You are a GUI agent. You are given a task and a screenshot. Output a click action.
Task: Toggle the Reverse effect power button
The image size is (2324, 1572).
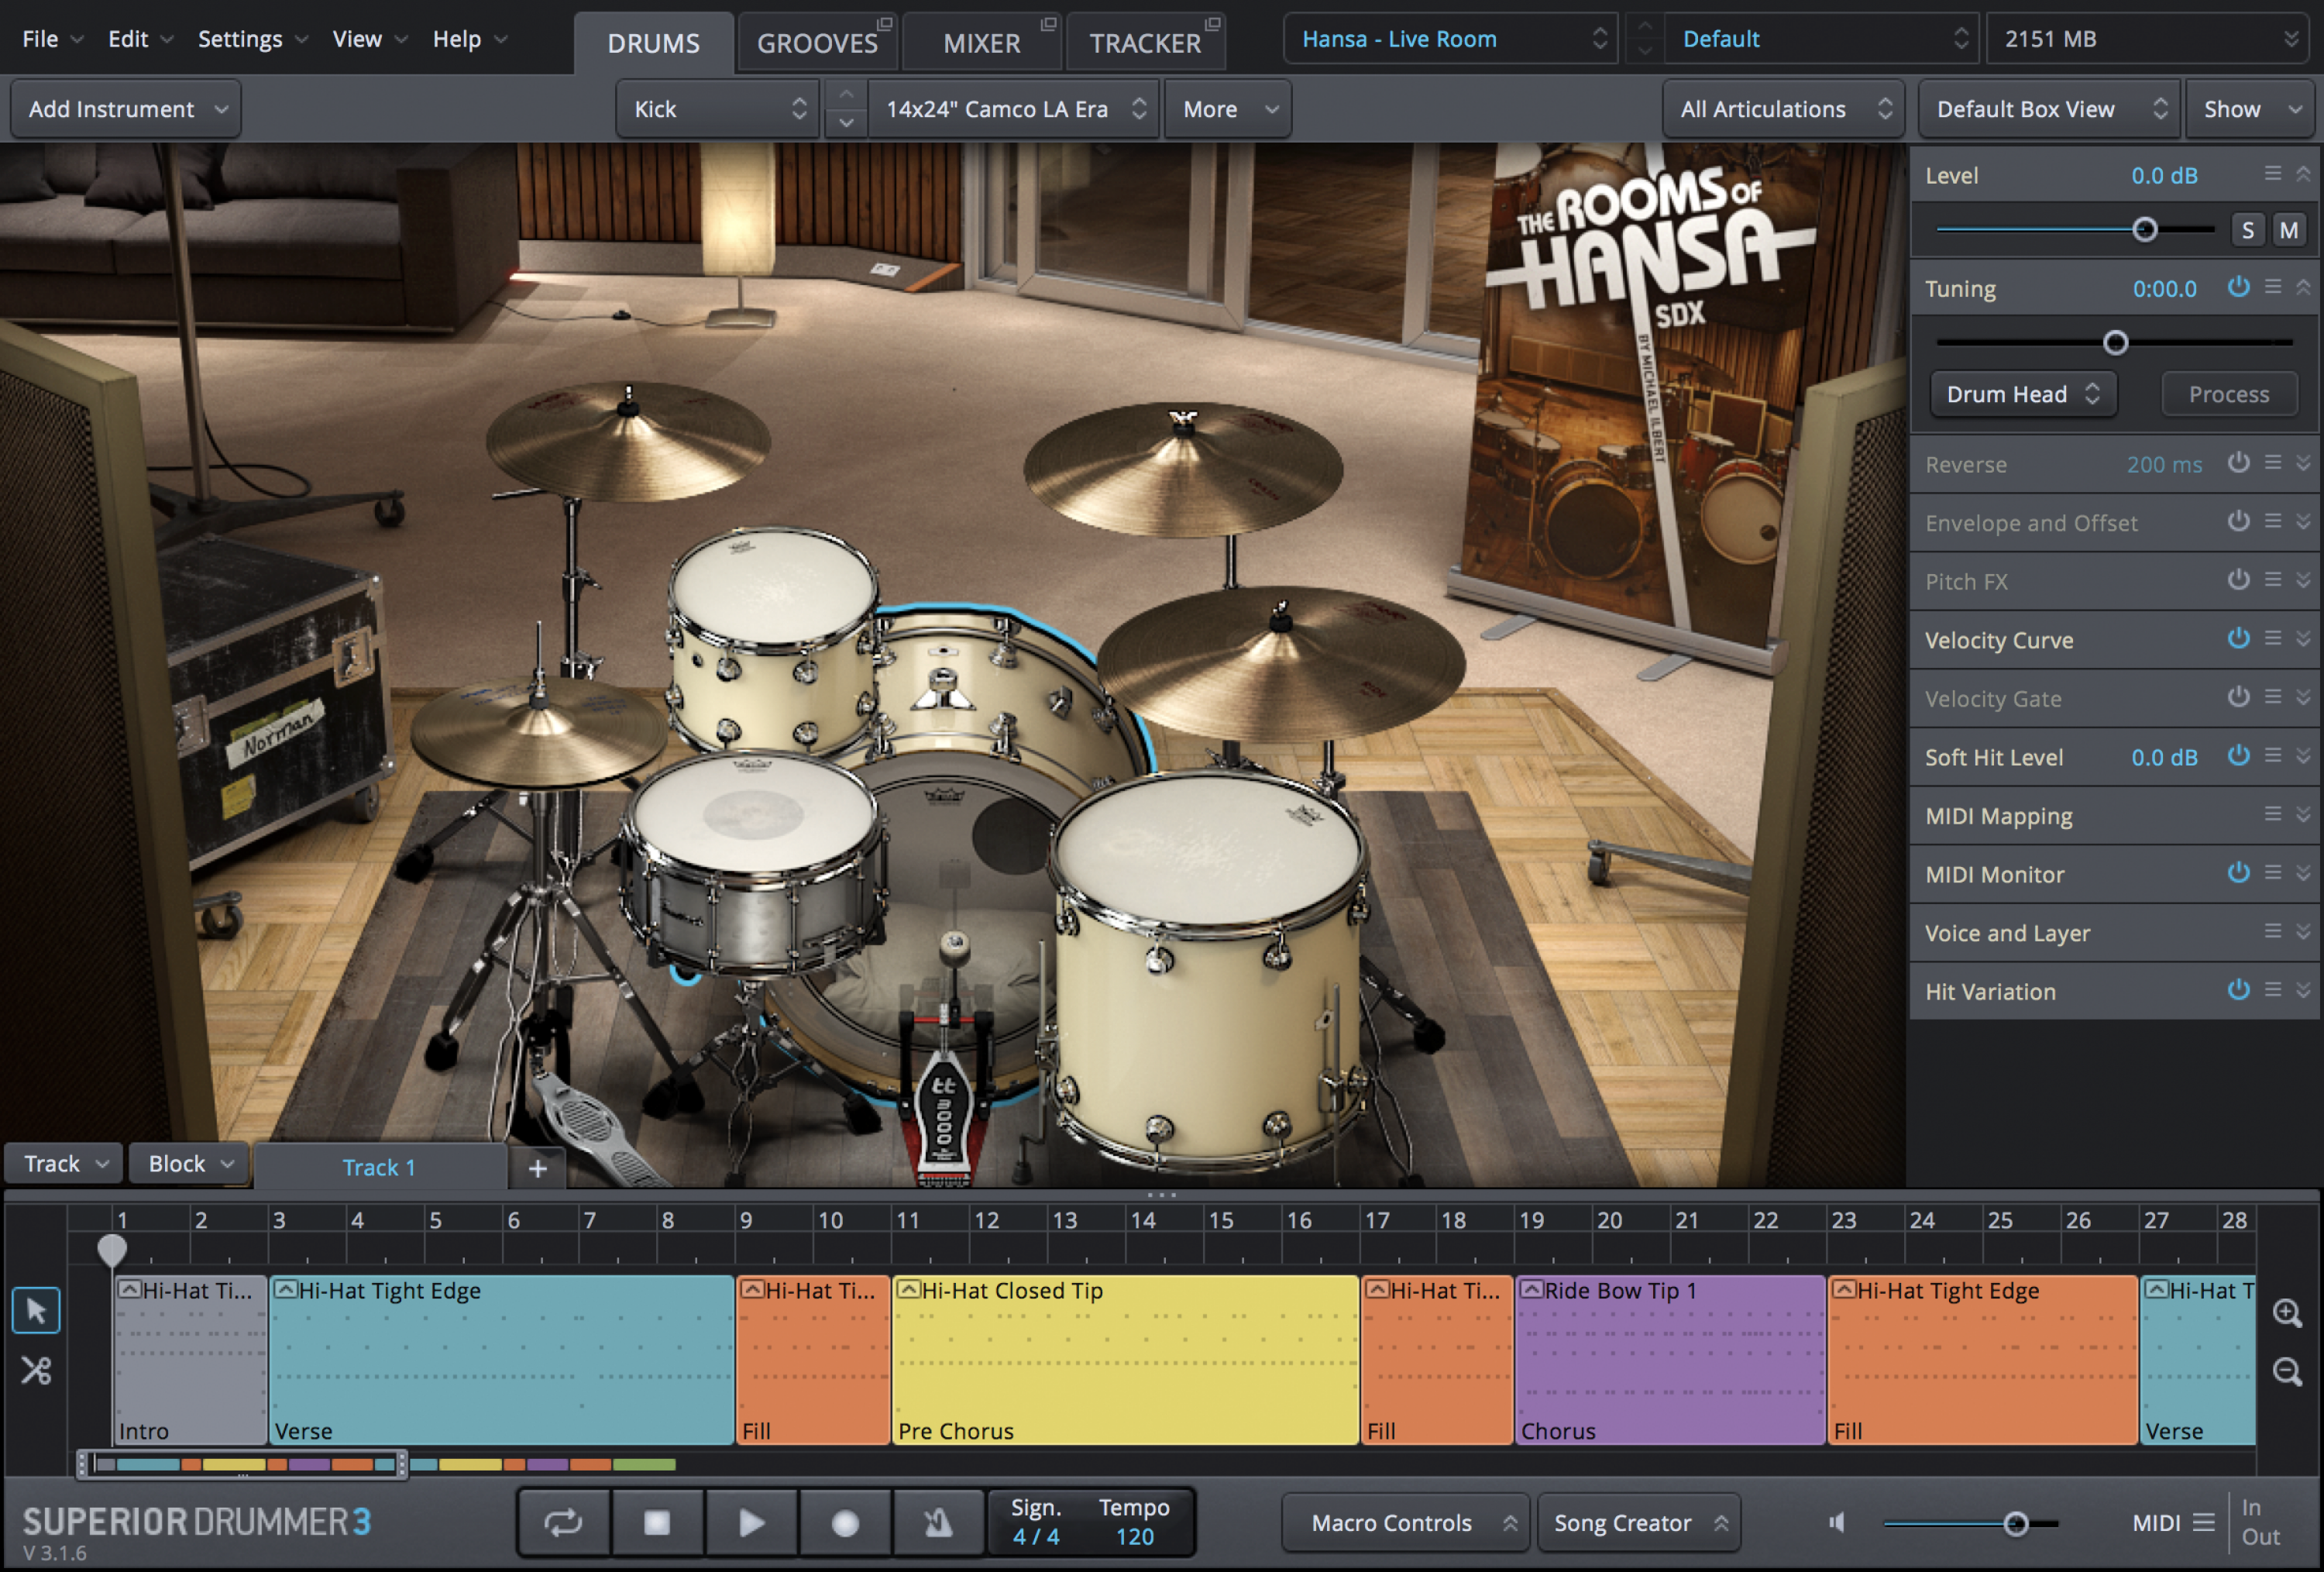tap(2238, 464)
